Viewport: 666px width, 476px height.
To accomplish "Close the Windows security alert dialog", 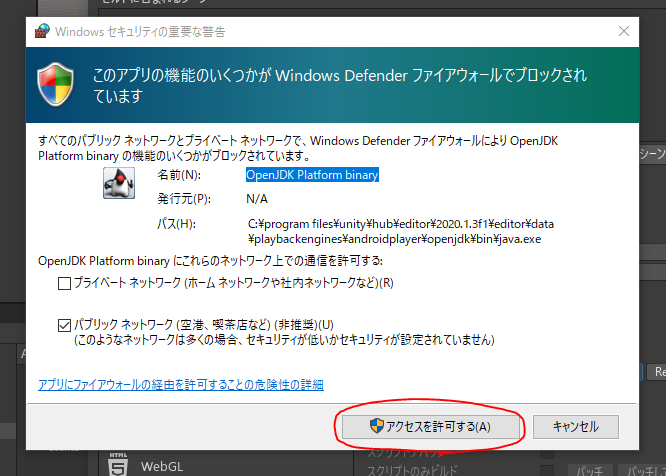I will coord(624,31).
